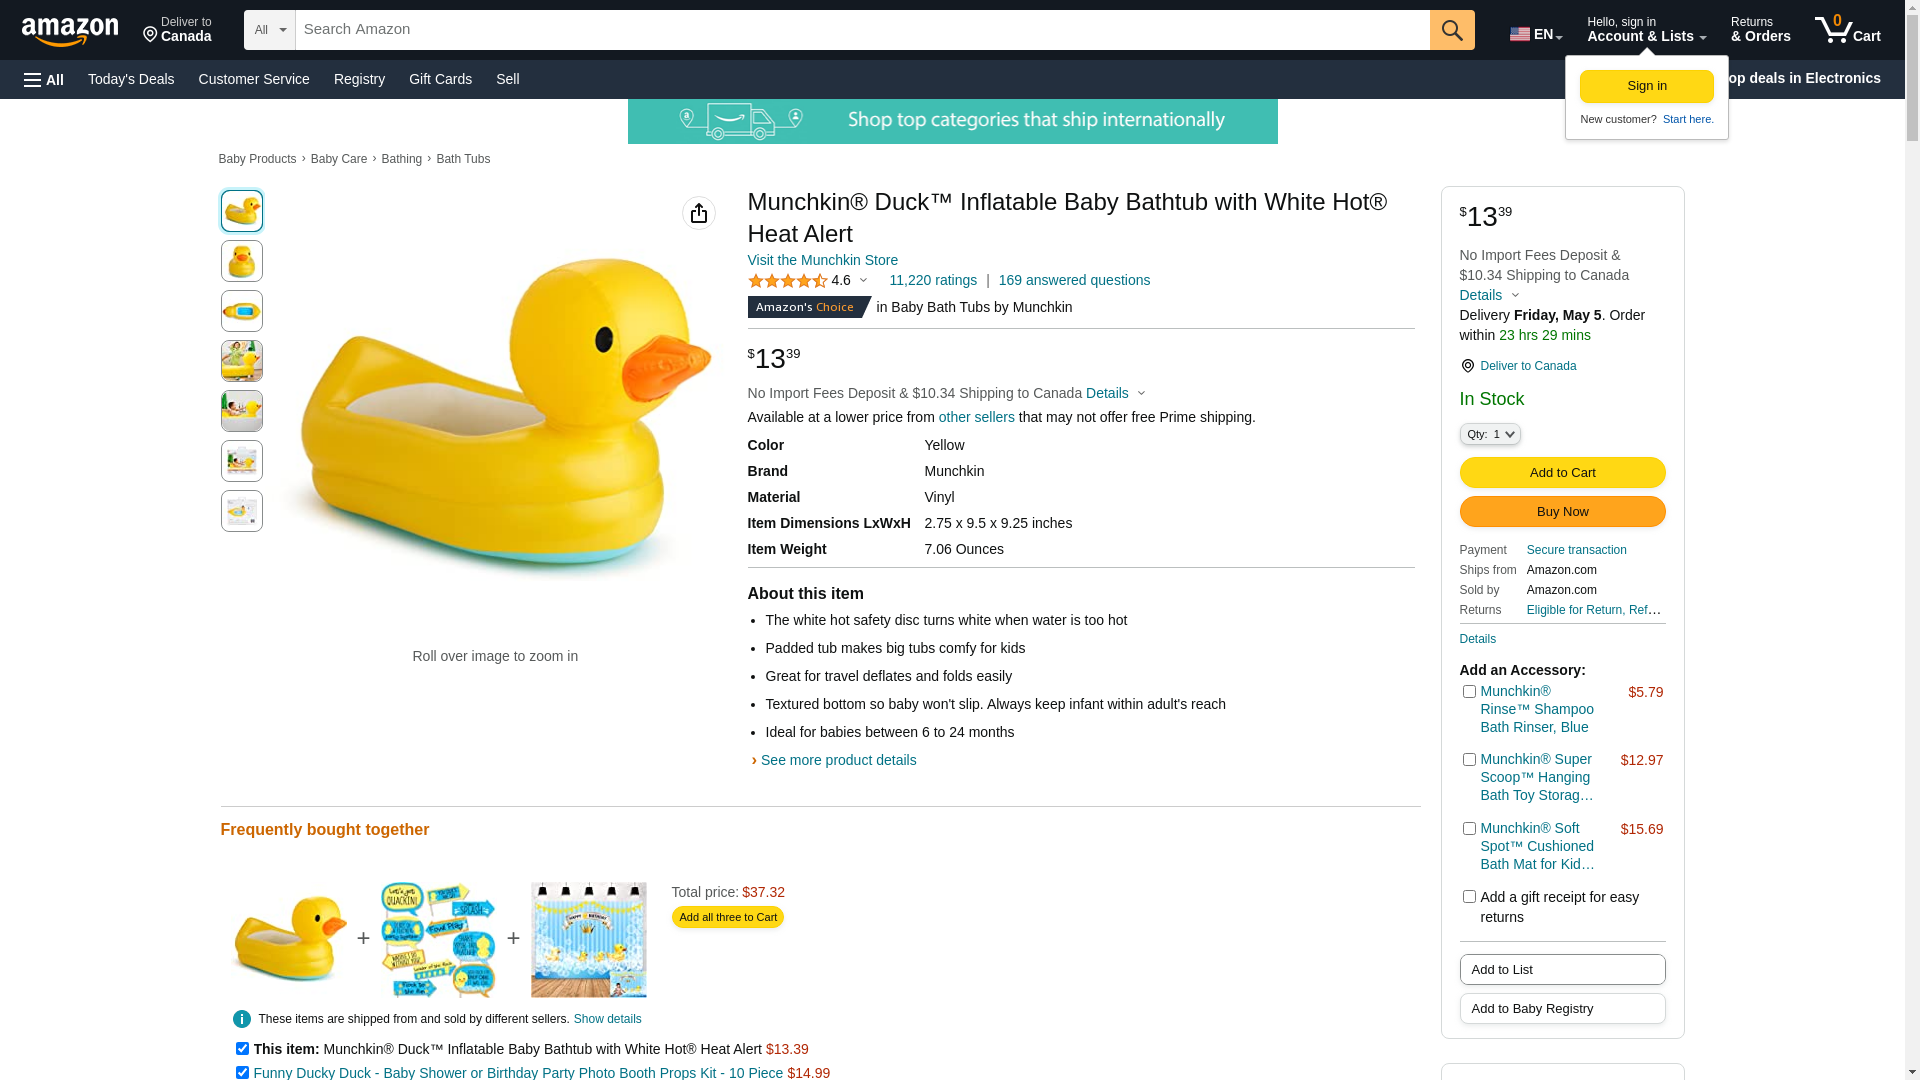Image resolution: width=1920 pixels, height=1080 pixels.
Task: Expand the search category All dropdown
Action: (270, 30)
